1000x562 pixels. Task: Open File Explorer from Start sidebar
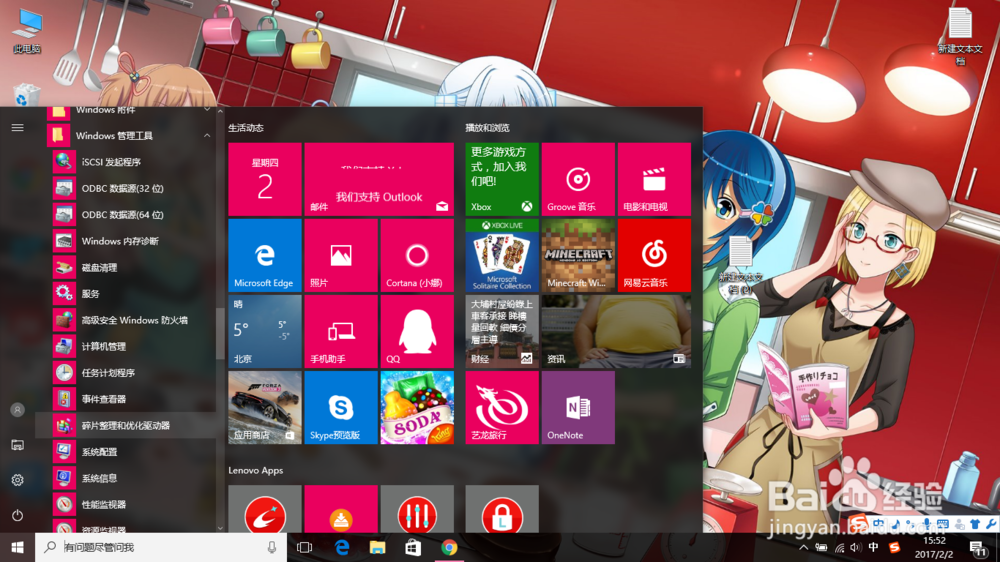click(17, 445)
